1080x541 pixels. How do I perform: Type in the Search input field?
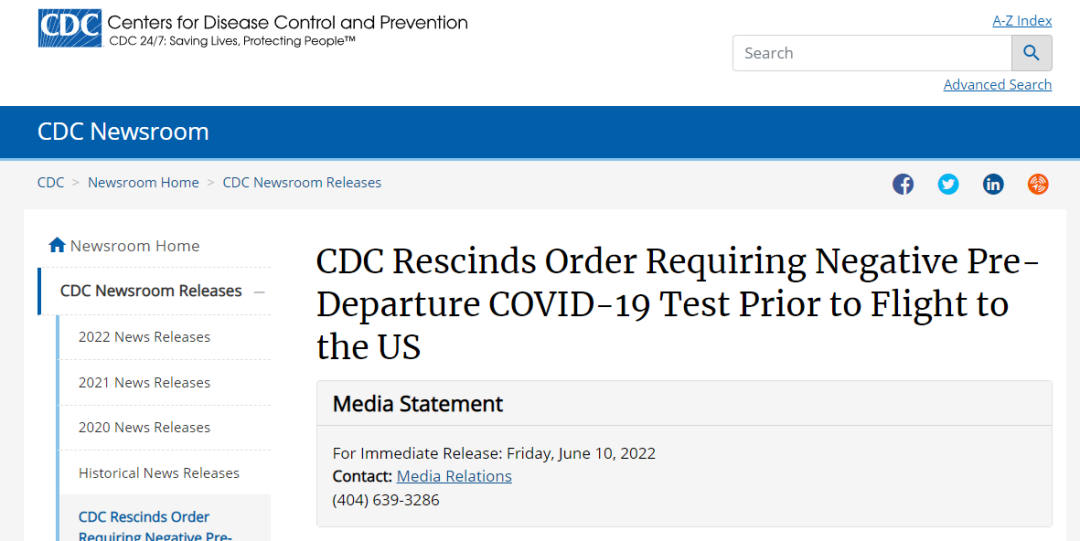pos(872,53)
